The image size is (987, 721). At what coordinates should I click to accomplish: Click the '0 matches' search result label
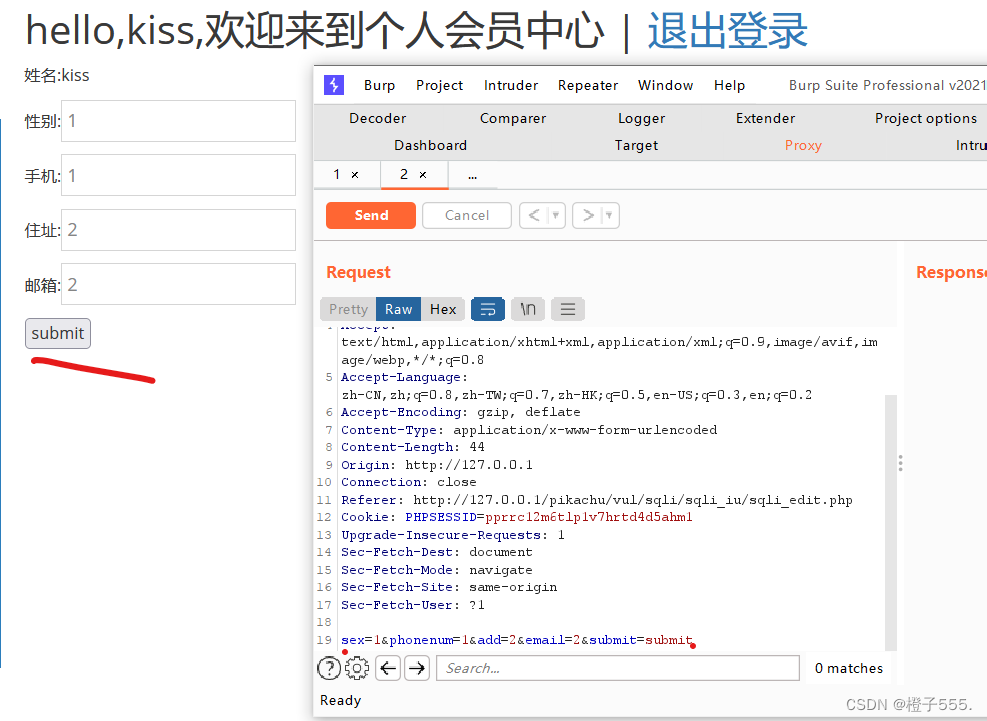[x=849, y=668]
